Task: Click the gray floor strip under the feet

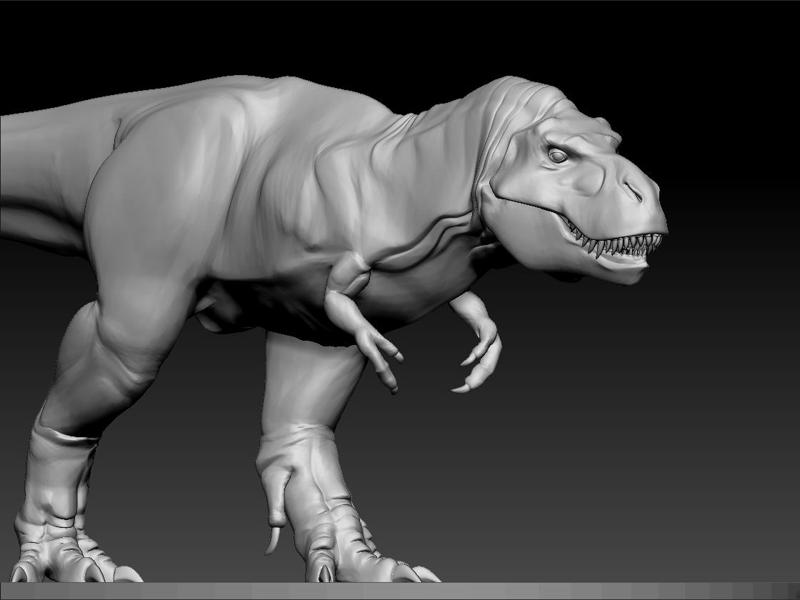Action: [400, 591]
